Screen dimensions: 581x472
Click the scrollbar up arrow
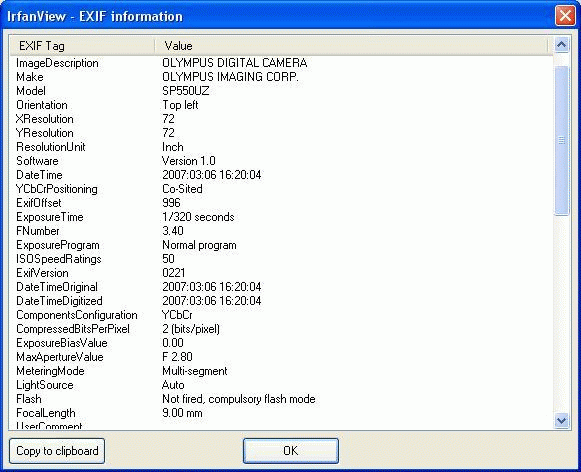tap(561, 45)
